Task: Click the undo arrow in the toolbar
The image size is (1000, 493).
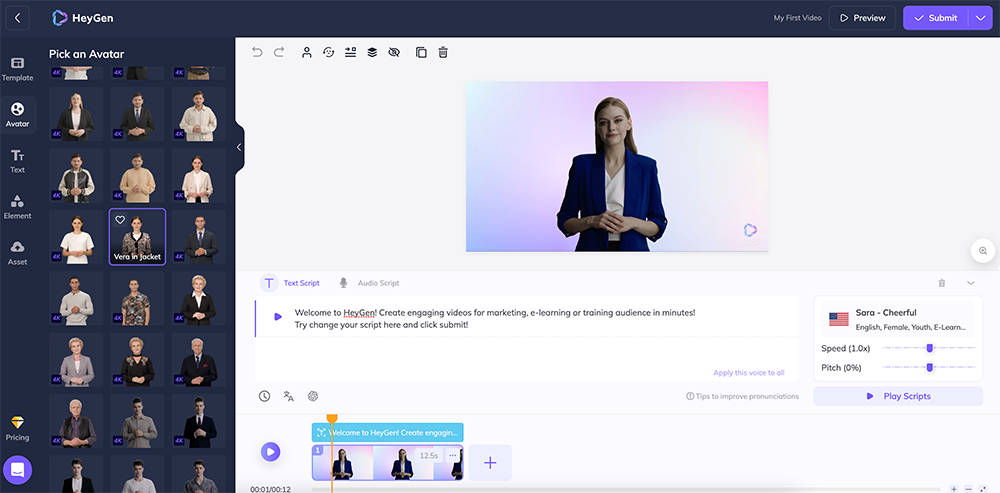Action: coord(257,52)
